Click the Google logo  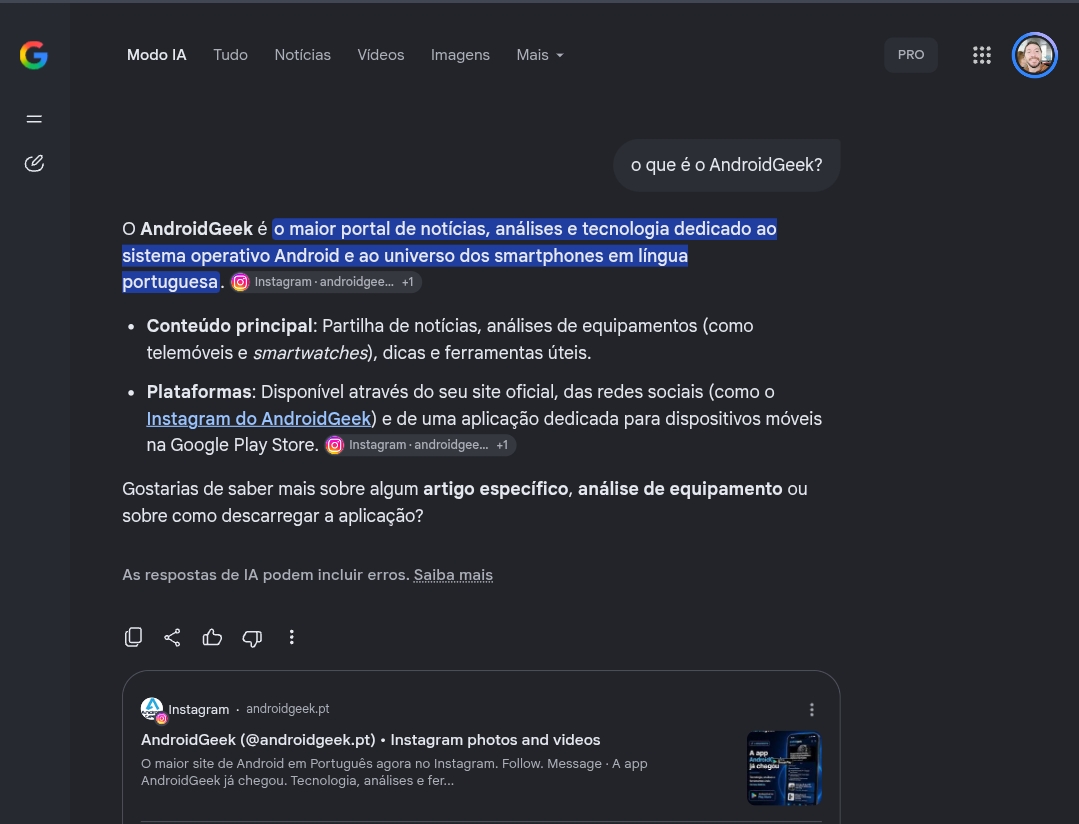[34, 55]
